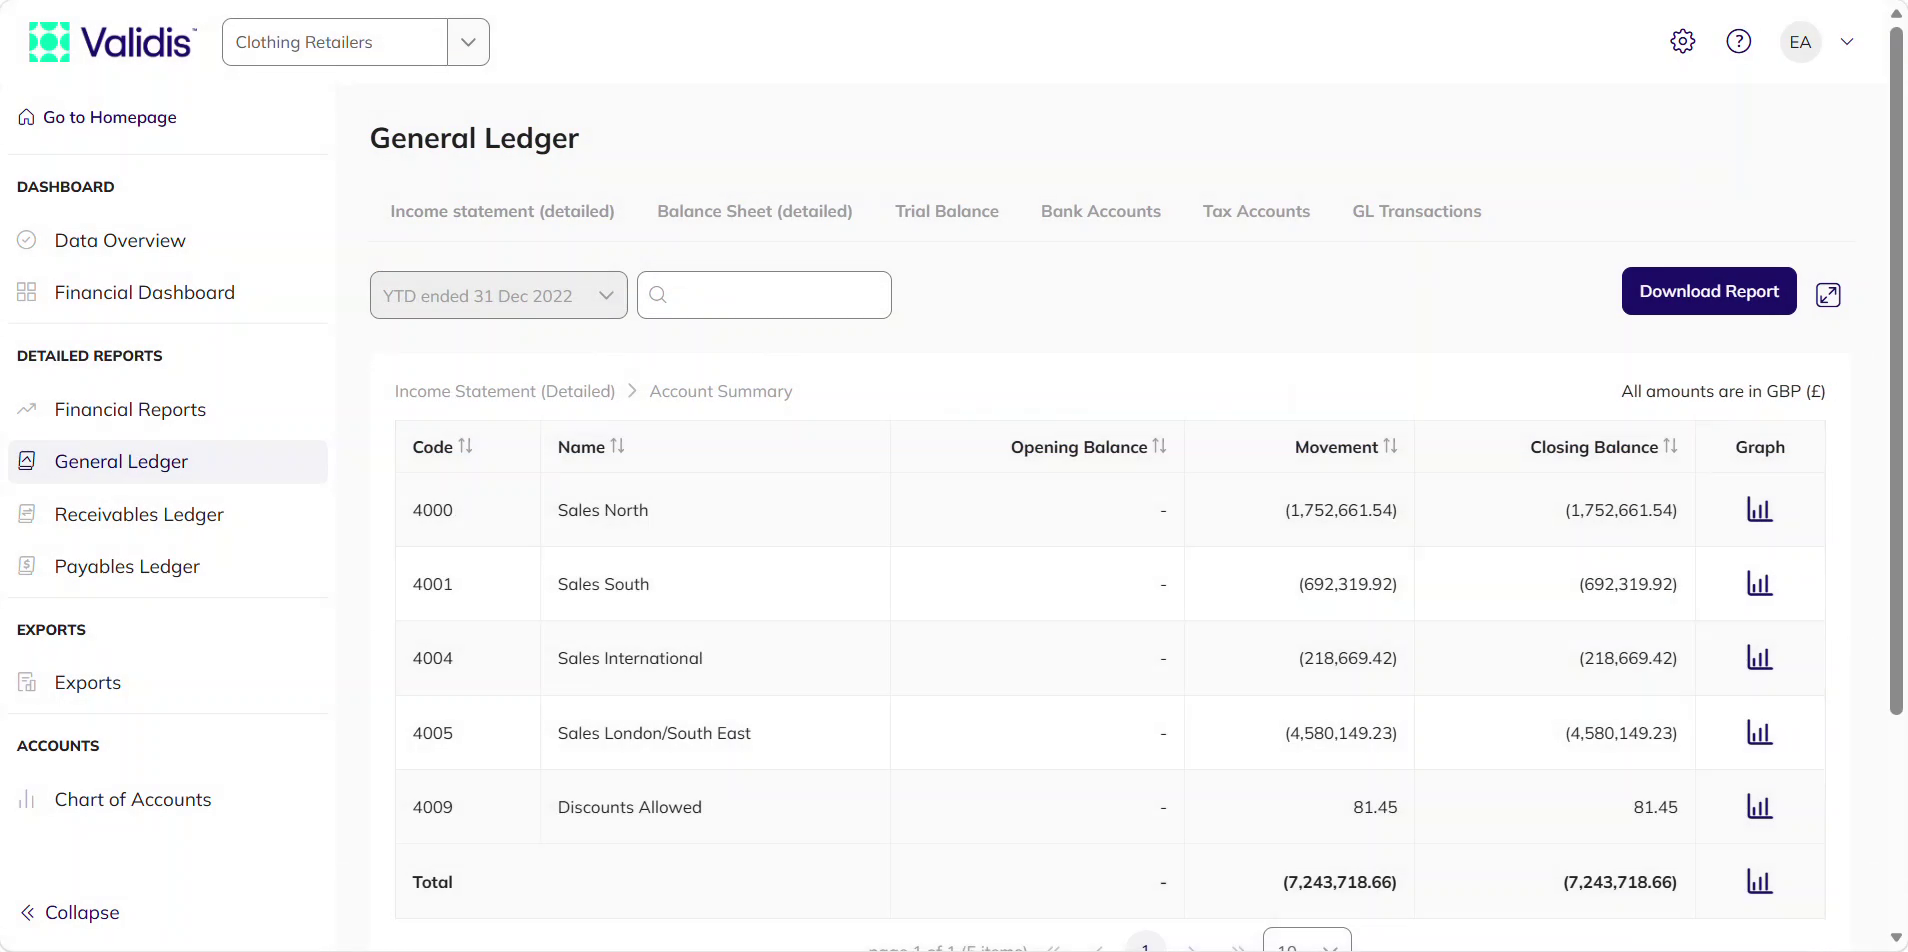Open graph for Discounts Allowed row
Viewport: 1908px width, 952px height.
coord(1760,807)
